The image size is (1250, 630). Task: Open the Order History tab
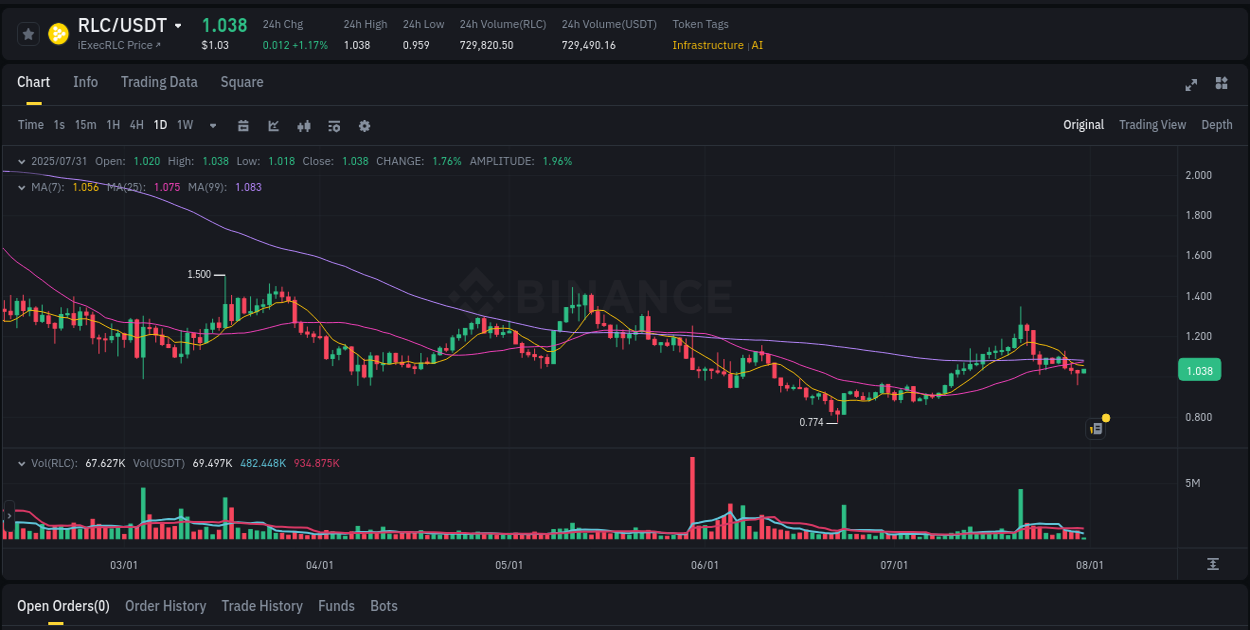[165, 606]
